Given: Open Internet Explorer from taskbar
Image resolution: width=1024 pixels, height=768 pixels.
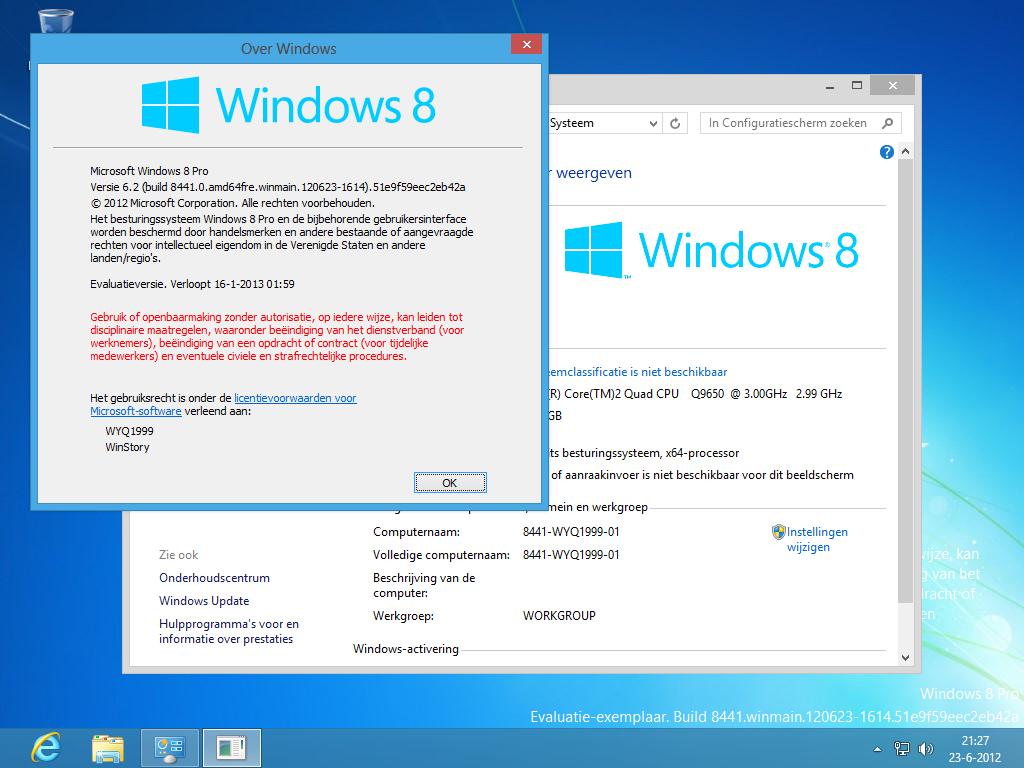Looking at the screenshot, I should [x=46, y=748].
